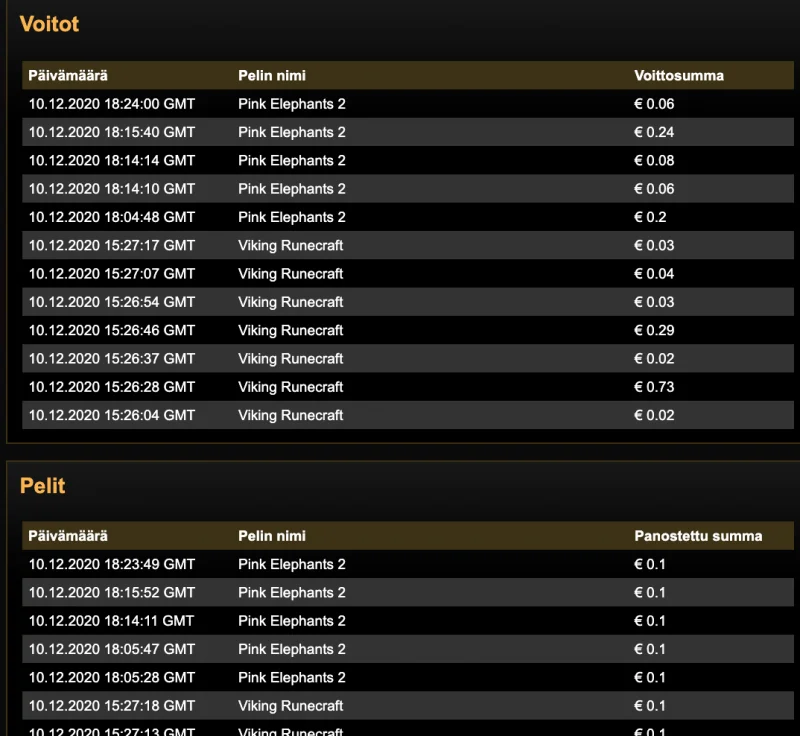Click Viking Runecraft in 15:26:04 row

291,415
